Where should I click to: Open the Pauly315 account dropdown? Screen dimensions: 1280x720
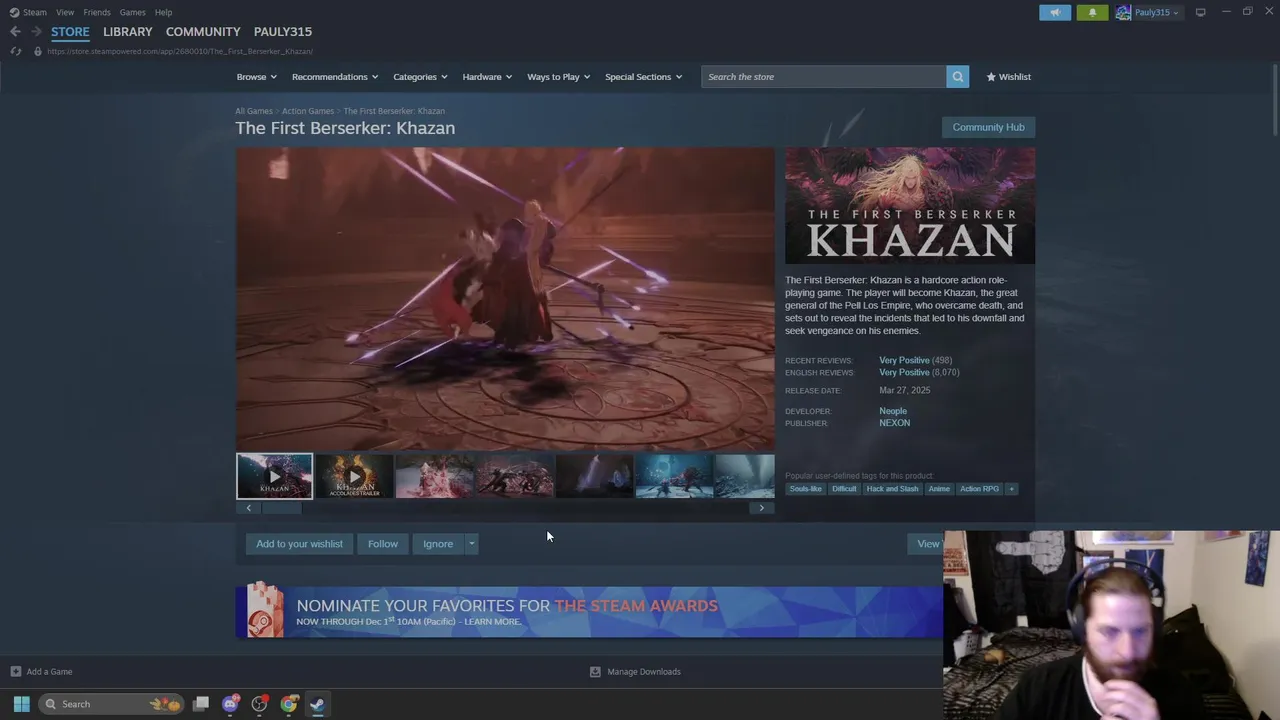point(1156,12)
